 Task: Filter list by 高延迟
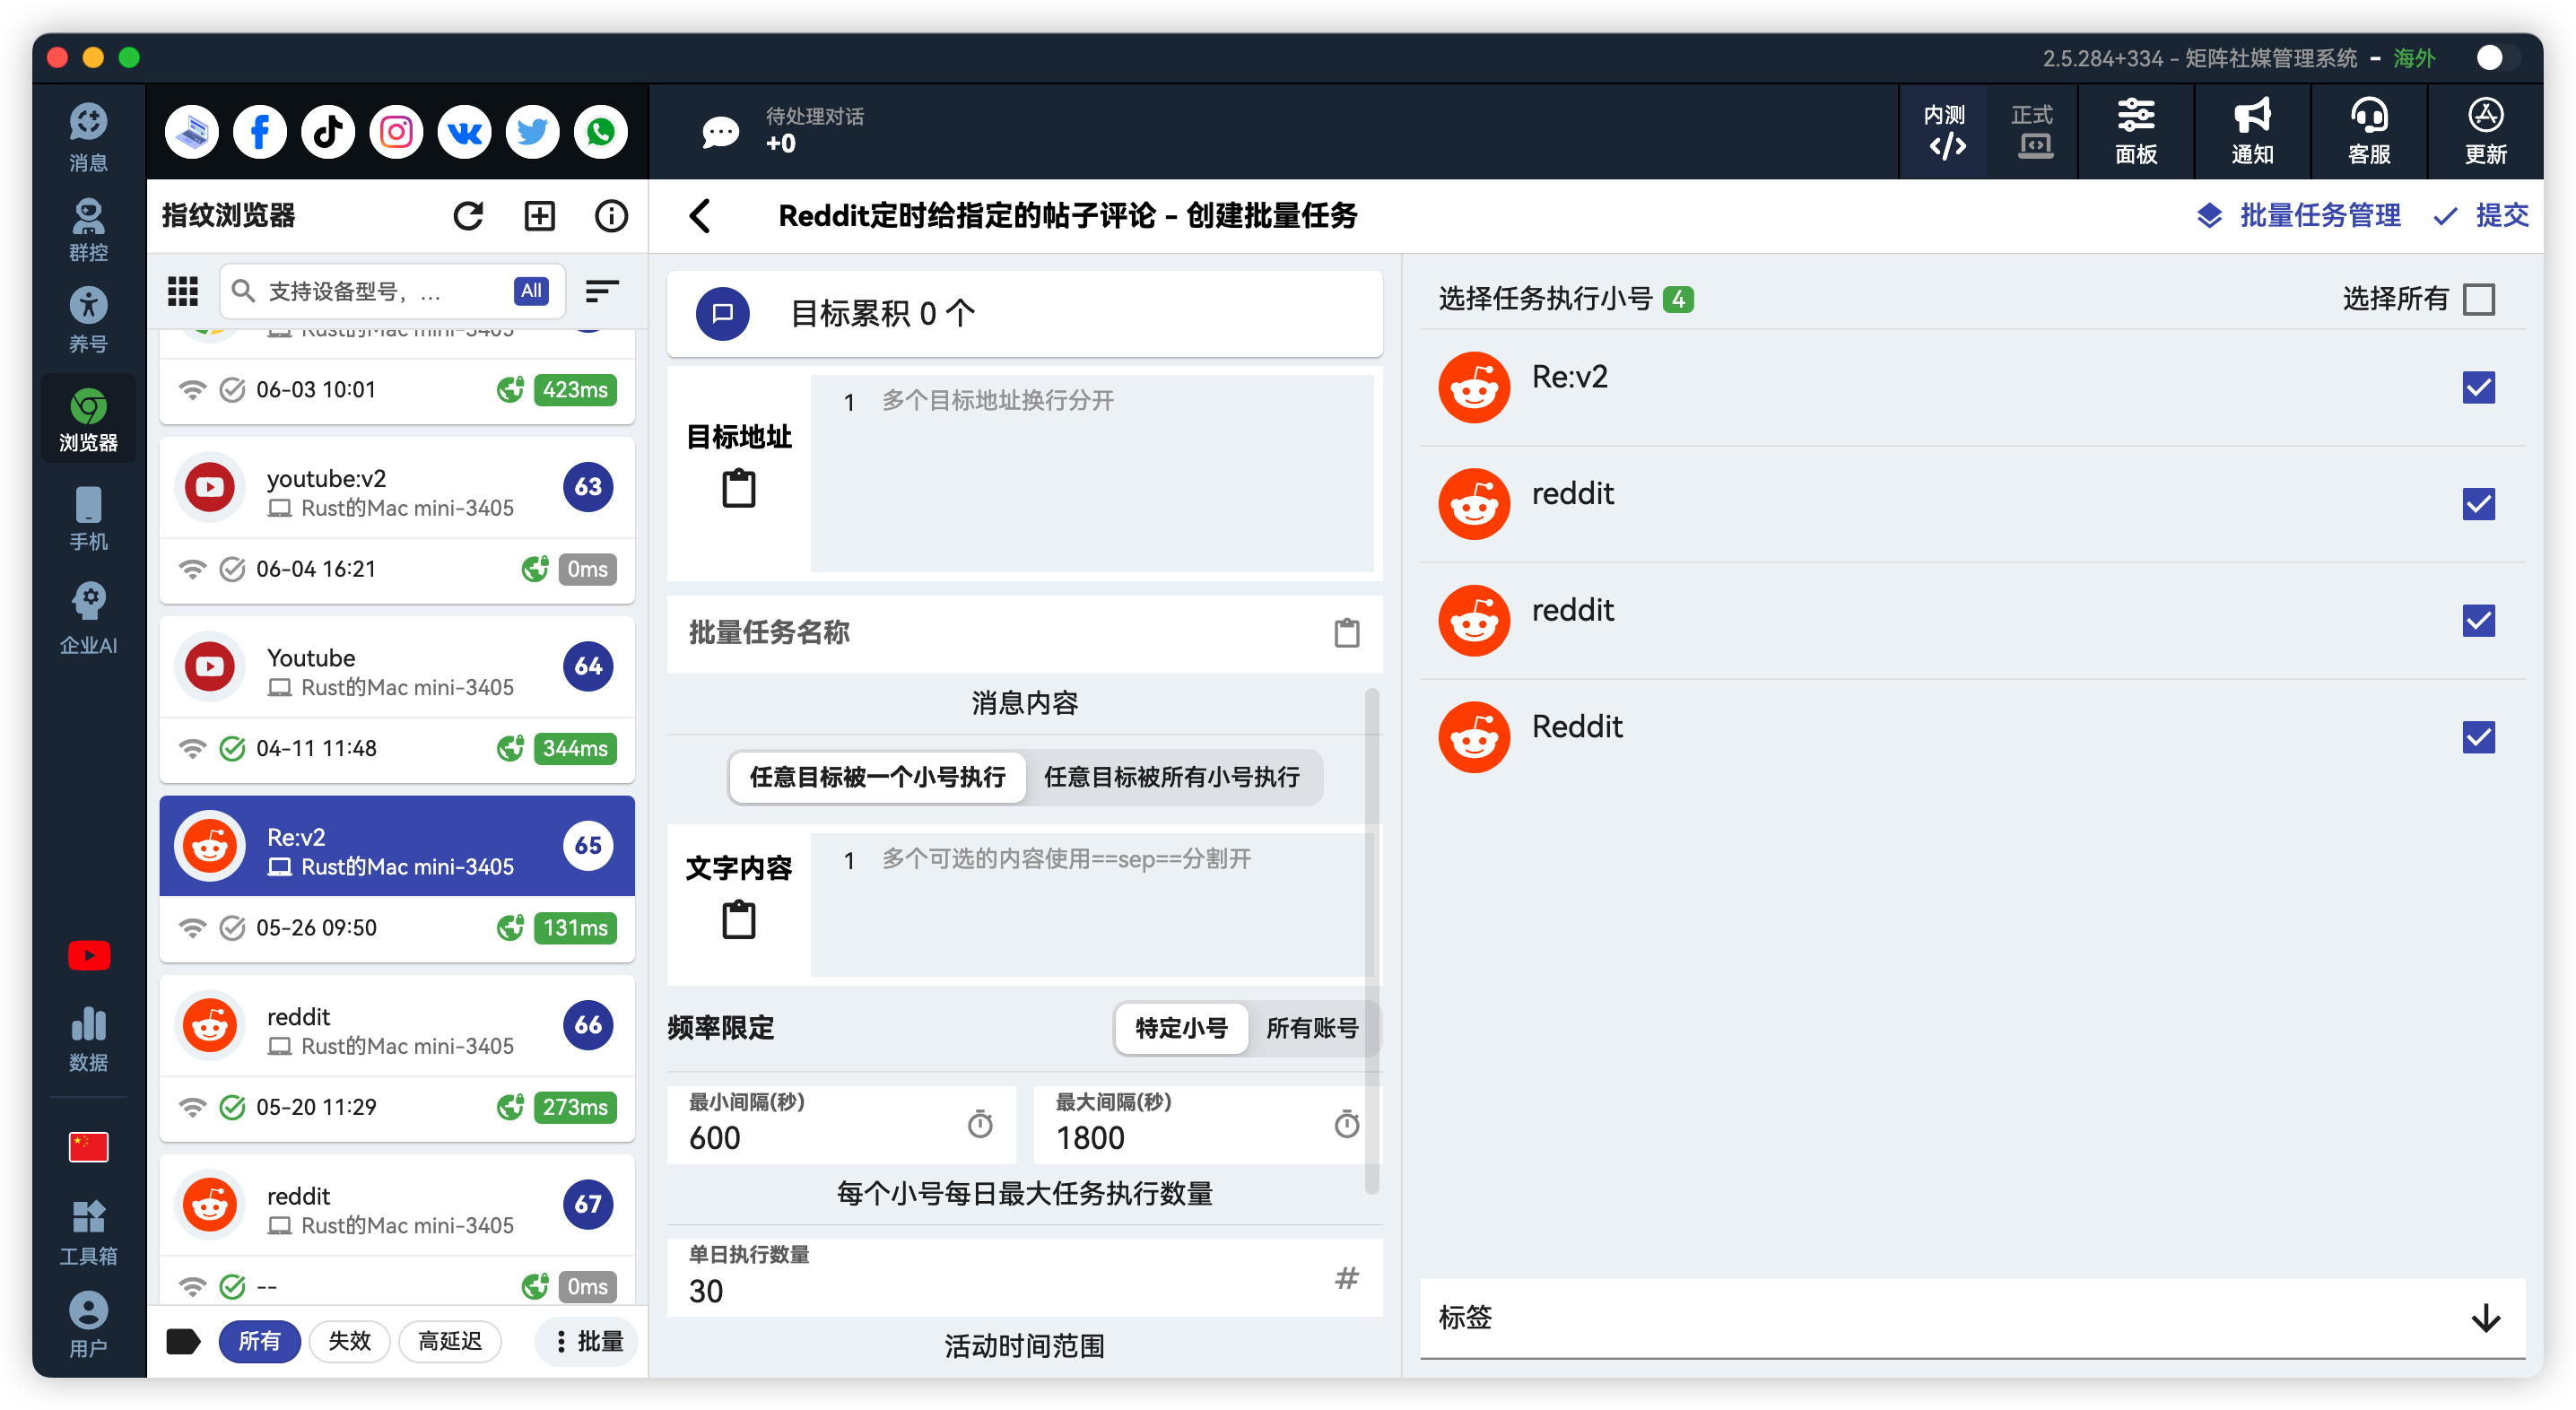point(450,1341)
